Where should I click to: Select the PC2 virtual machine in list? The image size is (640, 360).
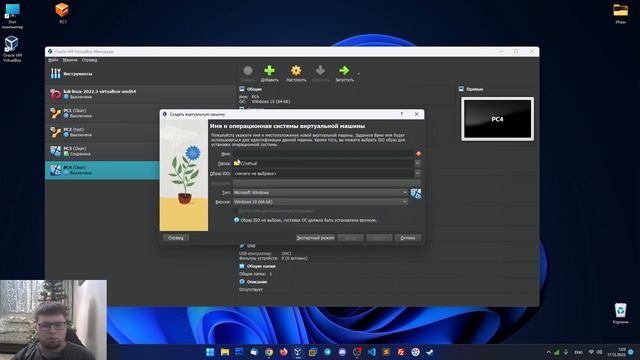(102, 132)
